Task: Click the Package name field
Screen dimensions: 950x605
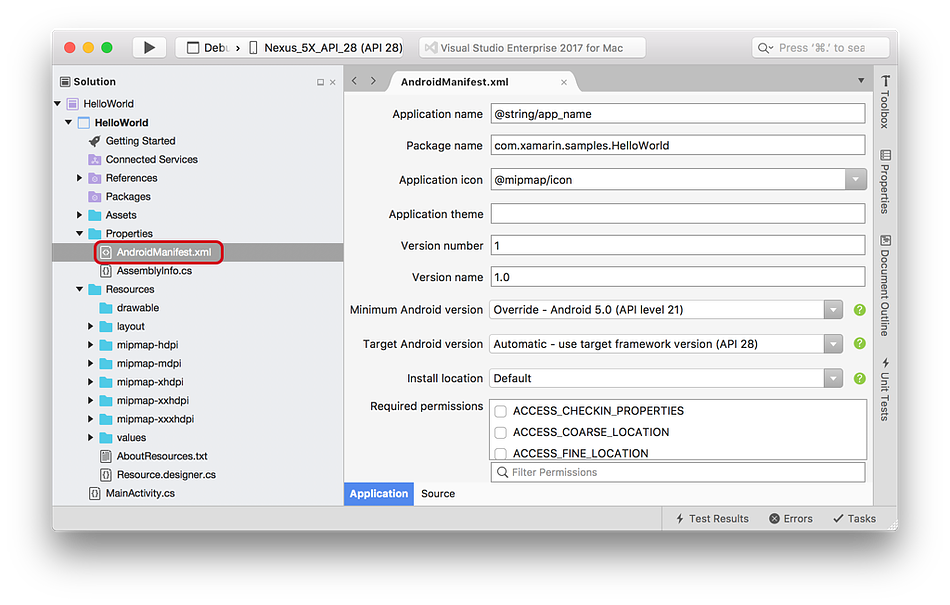Action: (677, 145)
